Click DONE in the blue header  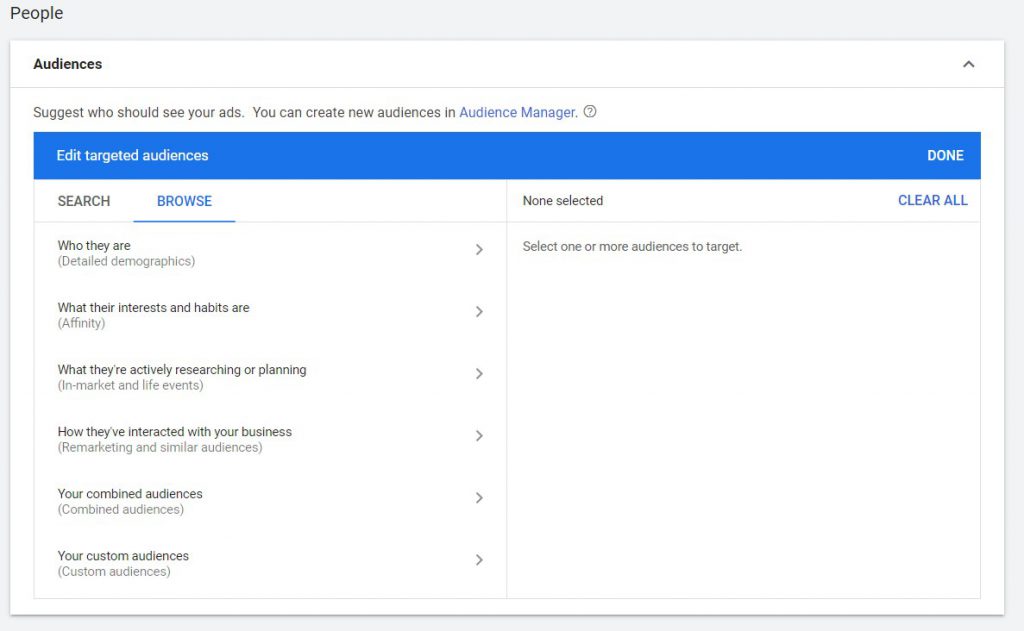(x=945, y=155)
